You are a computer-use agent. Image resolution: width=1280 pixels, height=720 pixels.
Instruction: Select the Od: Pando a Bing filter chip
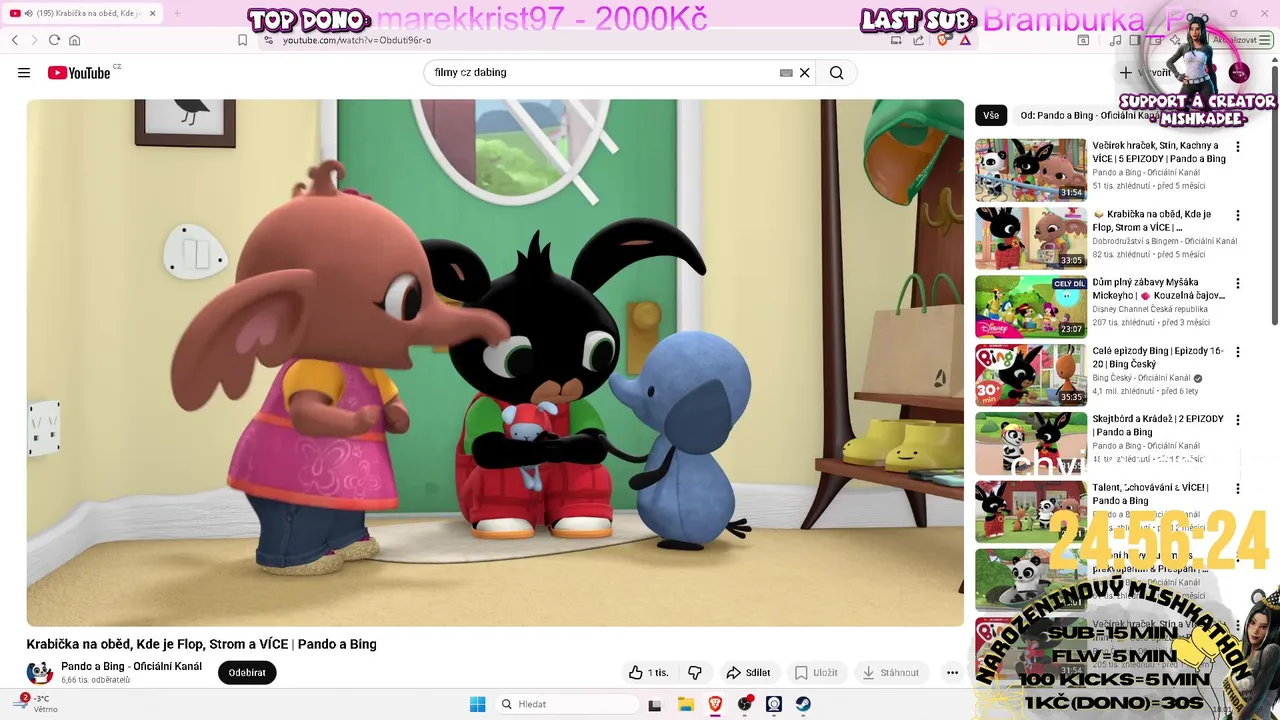point(1089,116)
